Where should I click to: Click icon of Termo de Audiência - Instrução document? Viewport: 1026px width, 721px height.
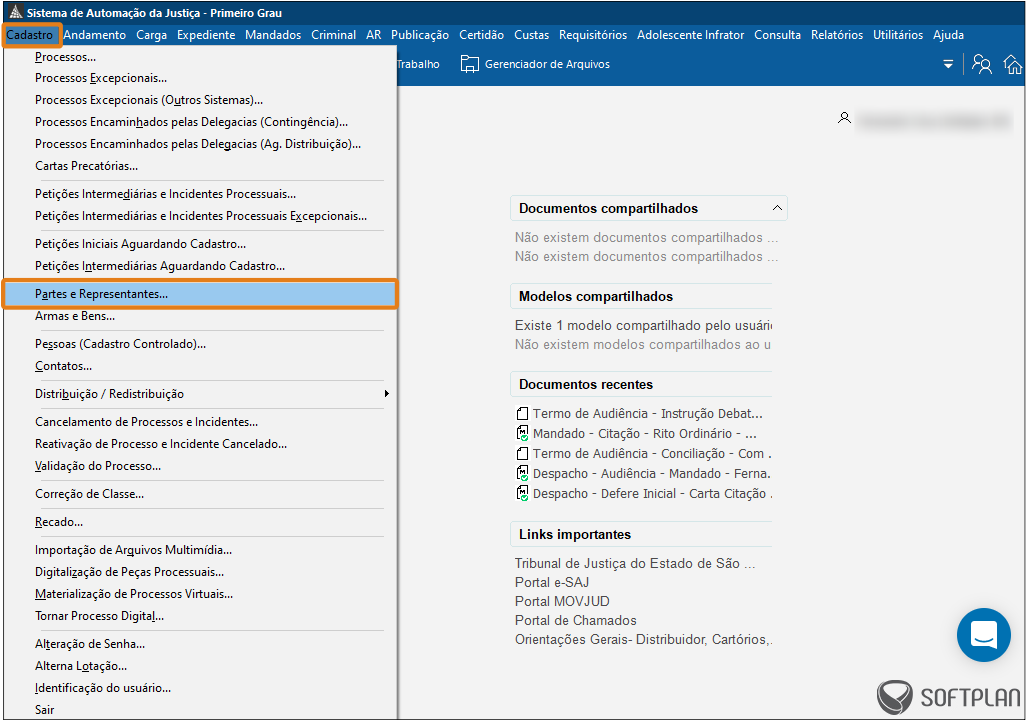tap(522, 413)
